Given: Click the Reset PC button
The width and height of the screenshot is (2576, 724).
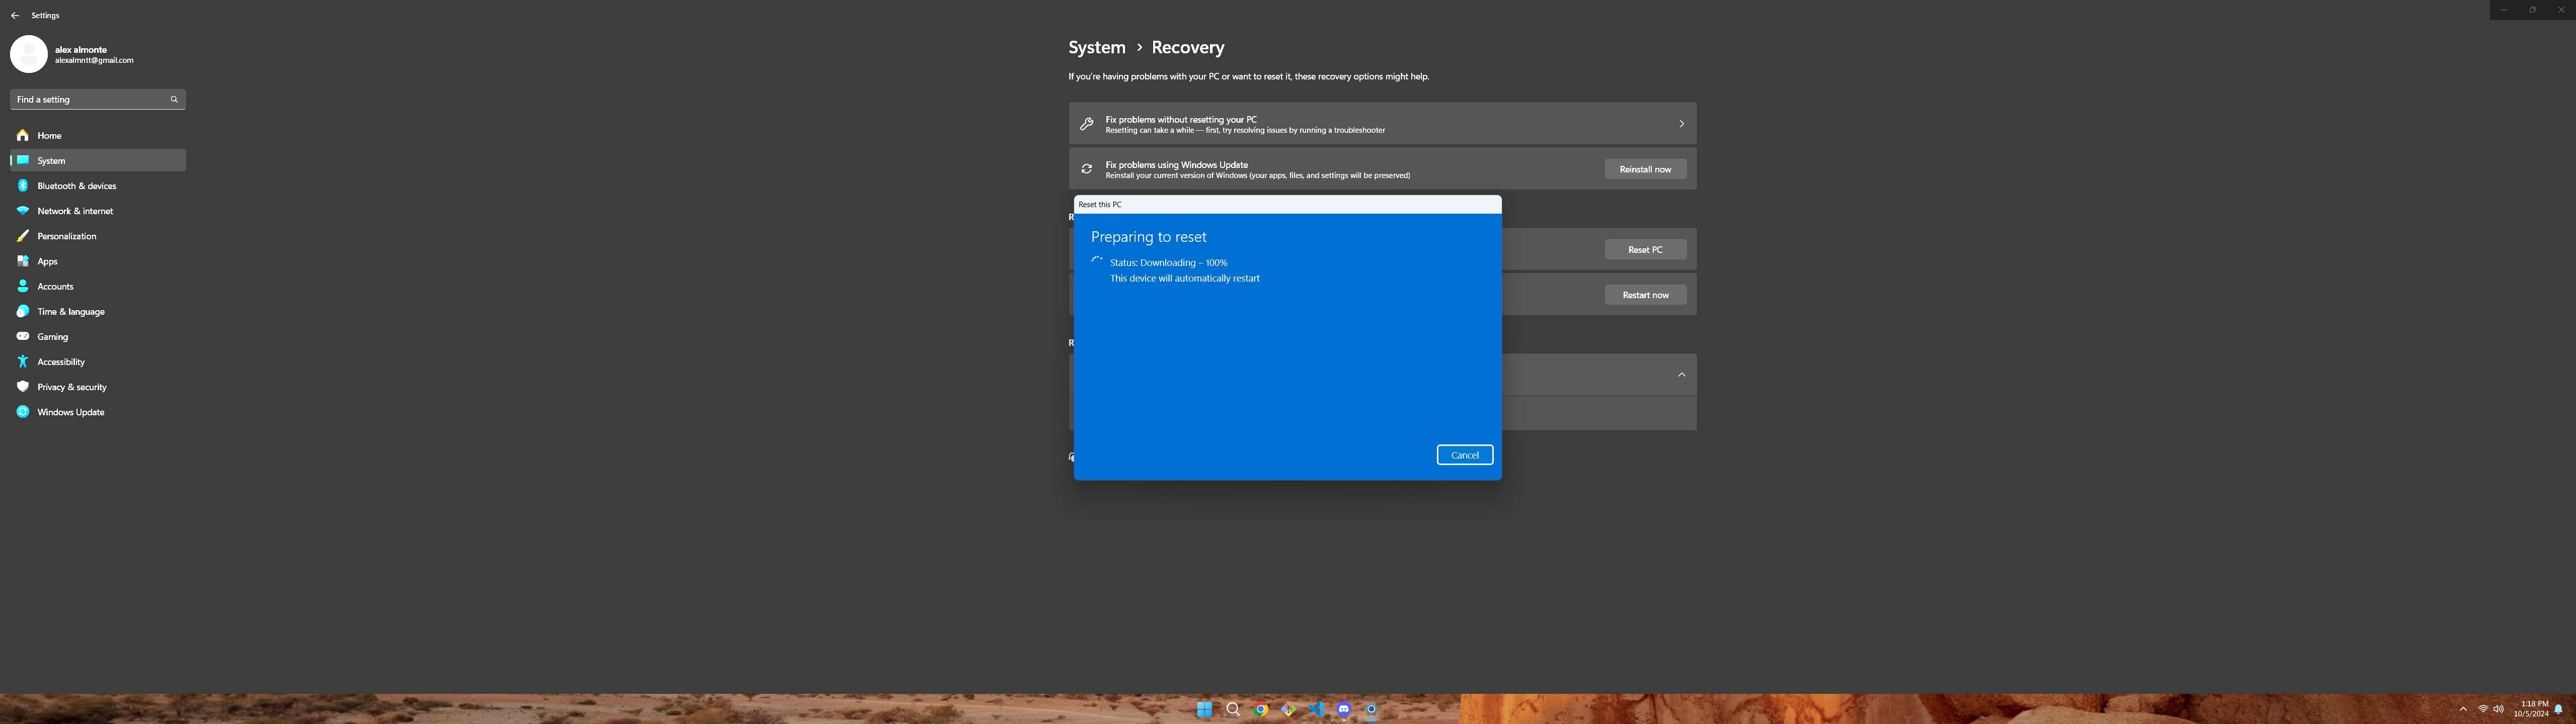Looking at the screenshot, I should (x=1645, y=249).
